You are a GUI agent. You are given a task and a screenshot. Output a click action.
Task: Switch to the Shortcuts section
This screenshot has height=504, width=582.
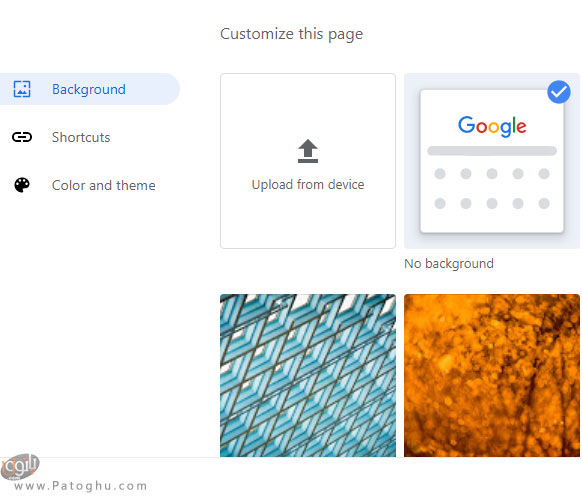81,137
